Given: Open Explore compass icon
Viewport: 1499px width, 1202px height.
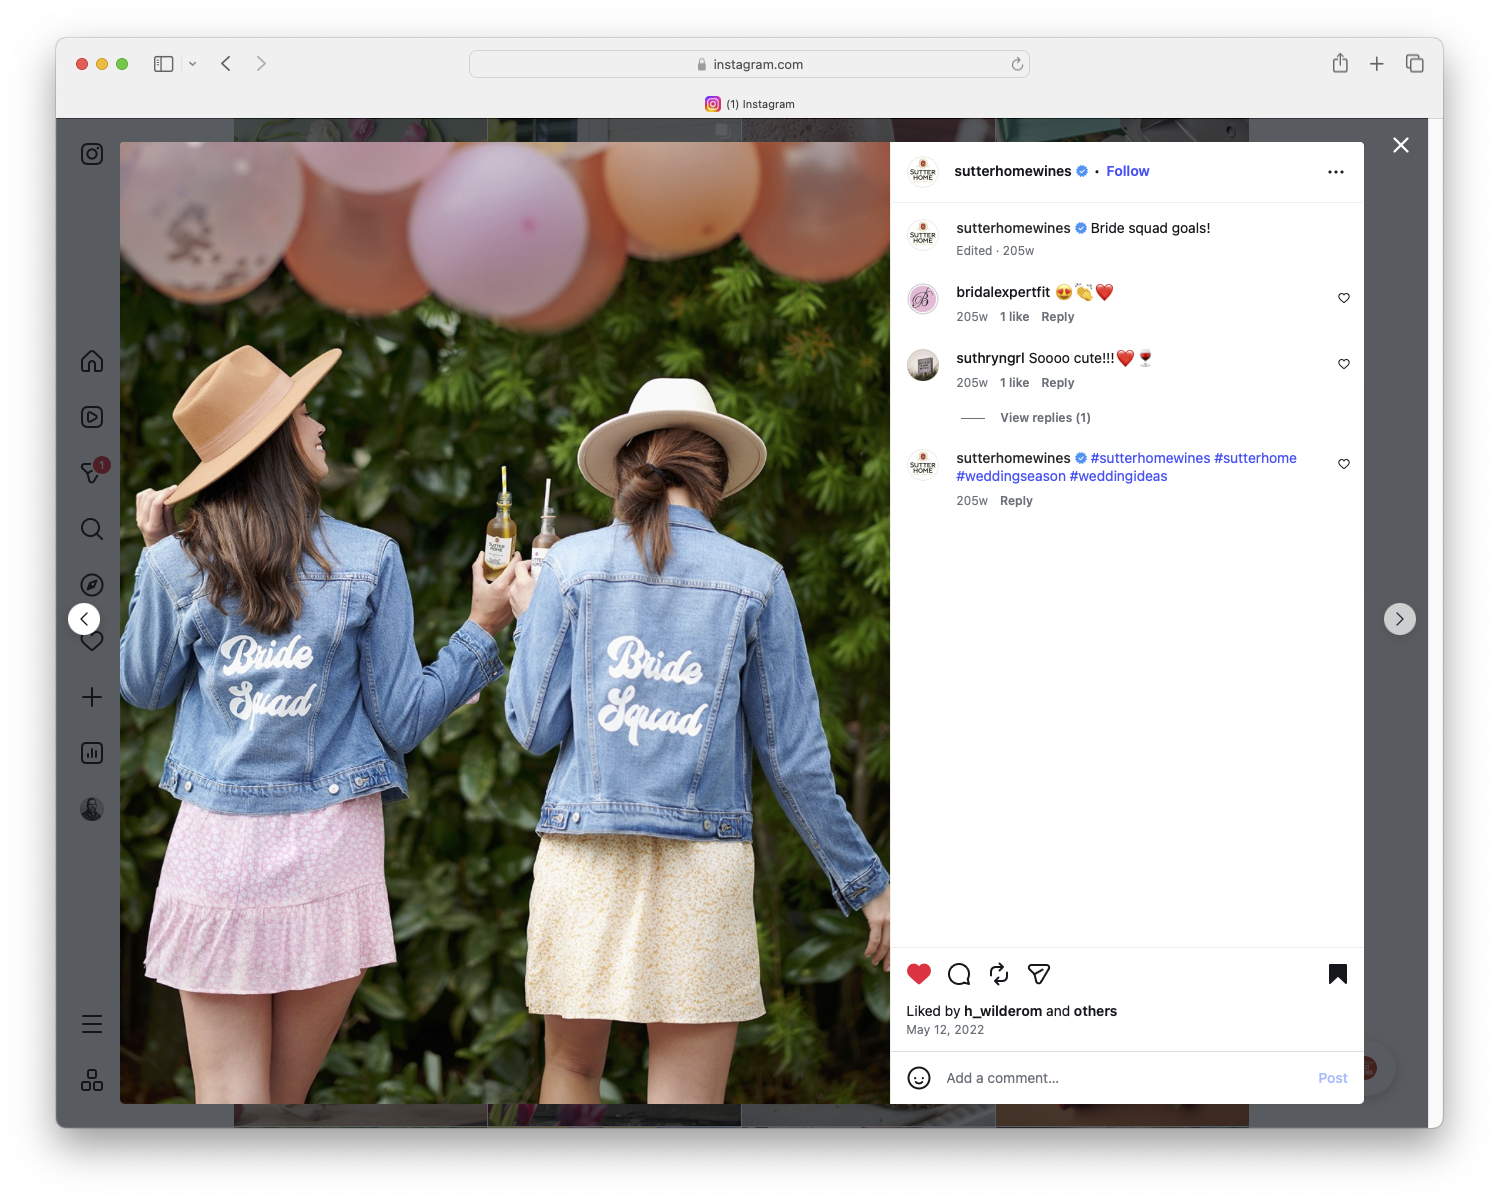Looking at the screenshot, I should click(x=92, y=585).
